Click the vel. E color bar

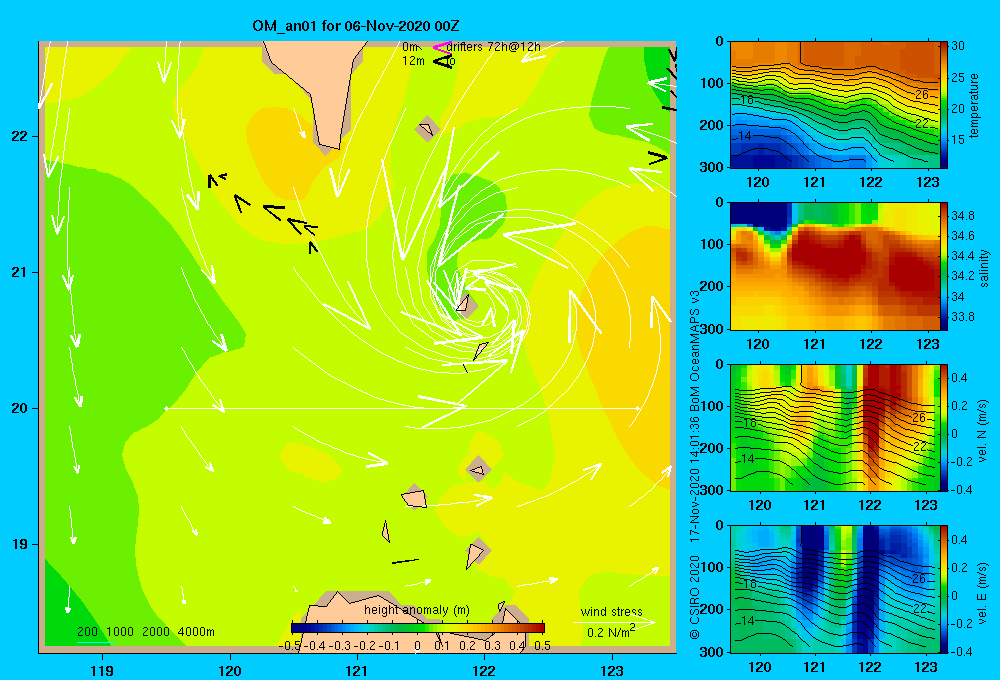click(944, 589)
